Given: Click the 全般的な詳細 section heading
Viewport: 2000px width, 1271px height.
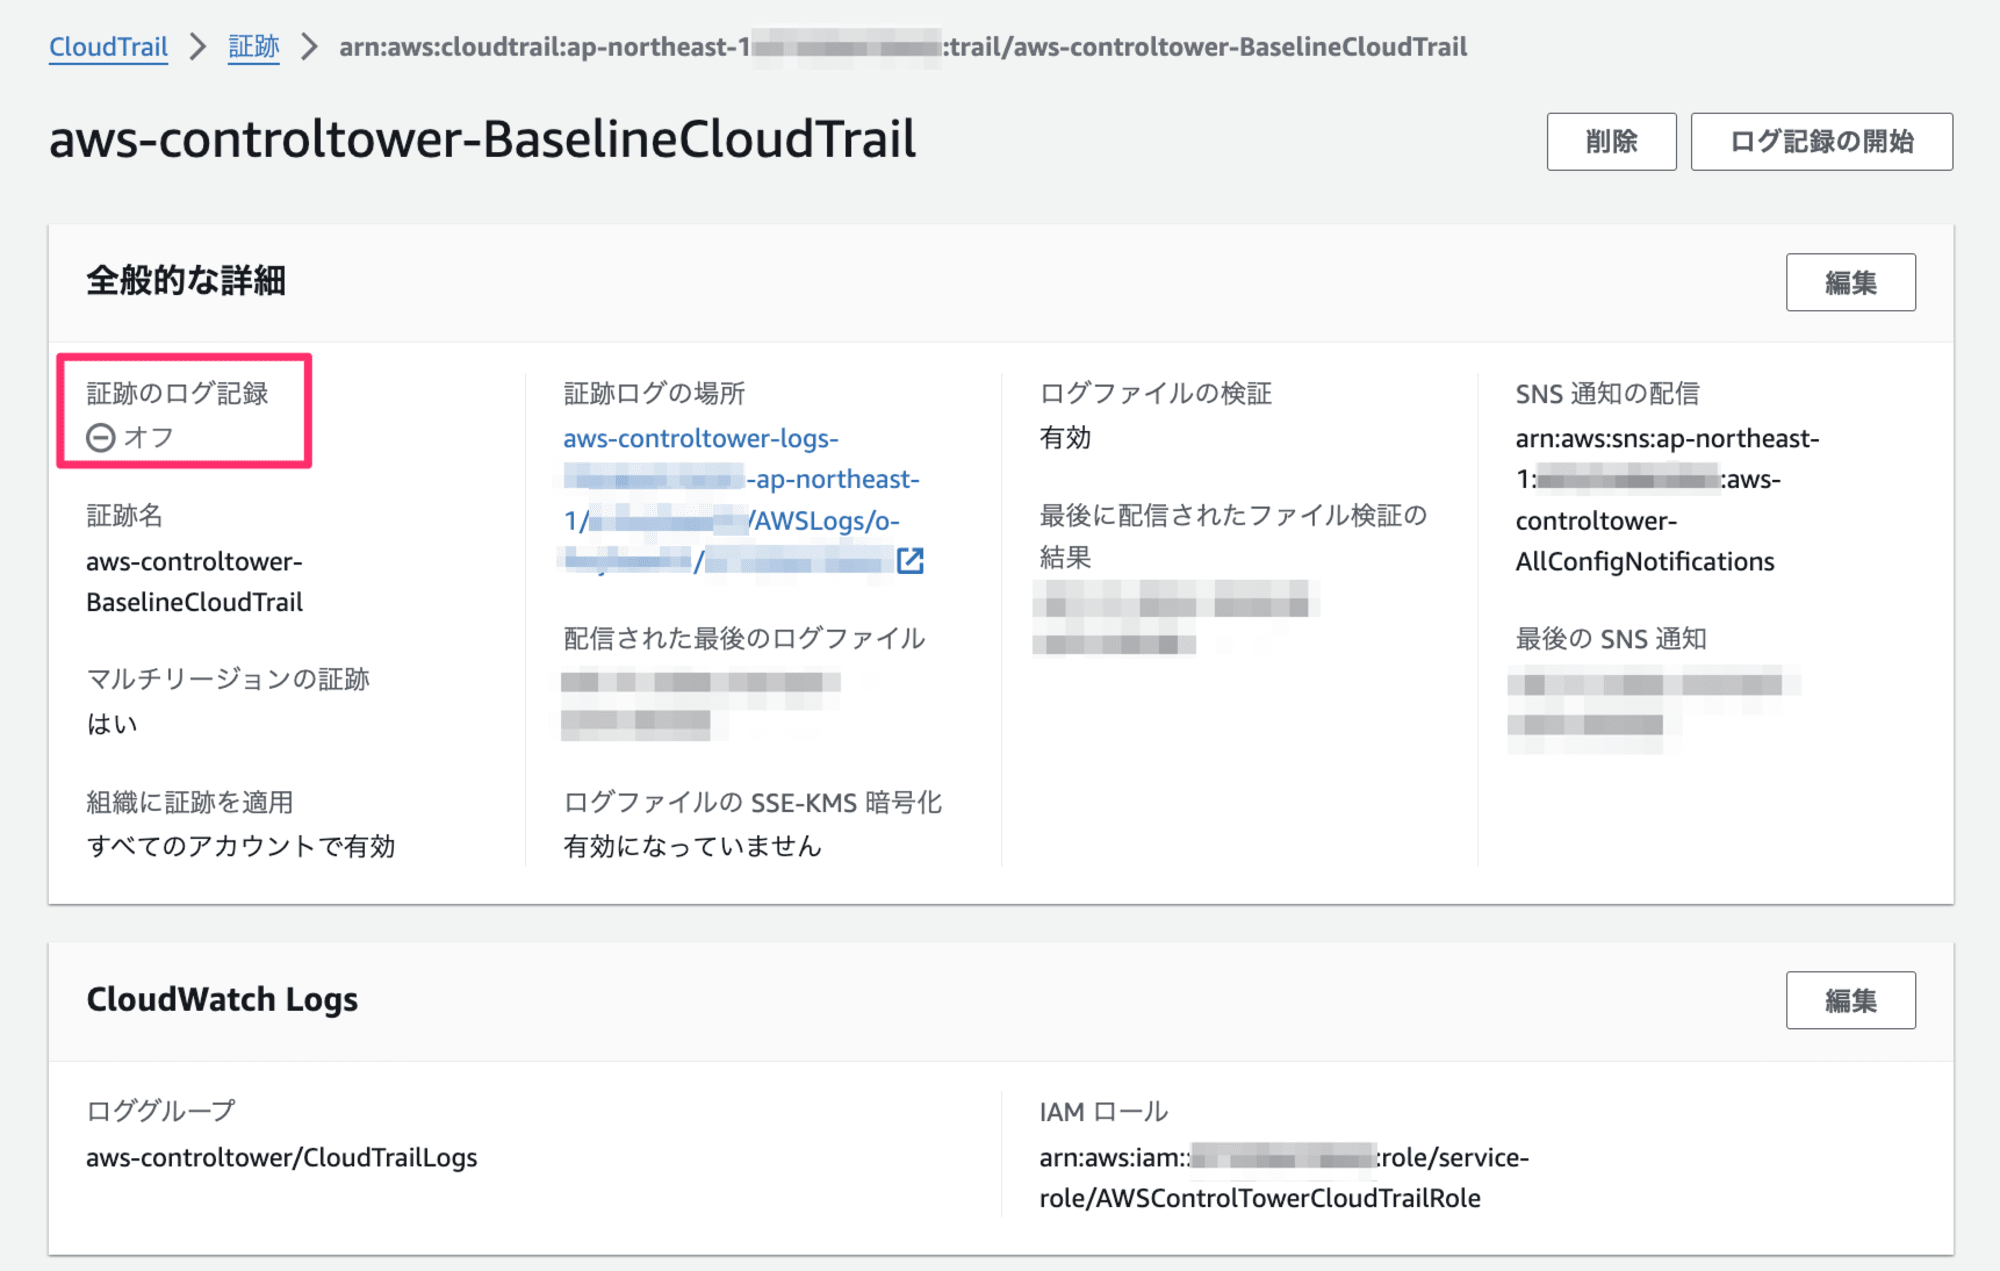Looking at the screenshot, I should (x=186, y=281).
